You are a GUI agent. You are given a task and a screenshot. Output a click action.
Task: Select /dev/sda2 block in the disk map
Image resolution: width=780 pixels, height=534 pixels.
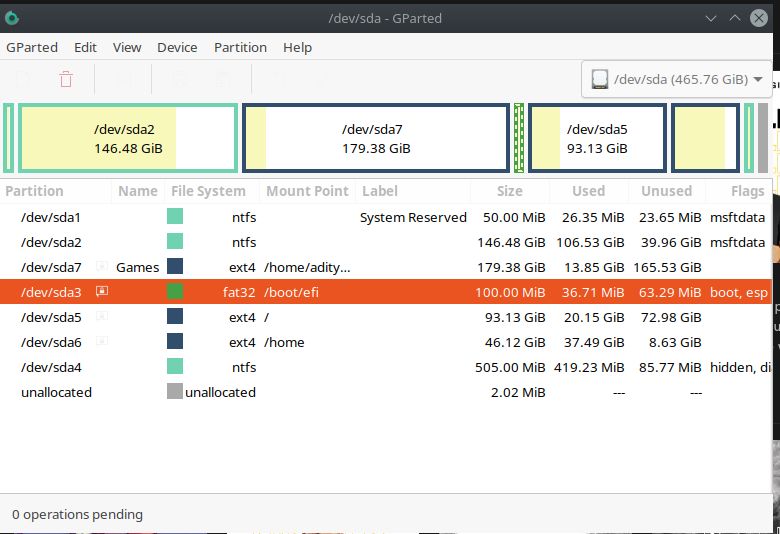click(128, 138)
